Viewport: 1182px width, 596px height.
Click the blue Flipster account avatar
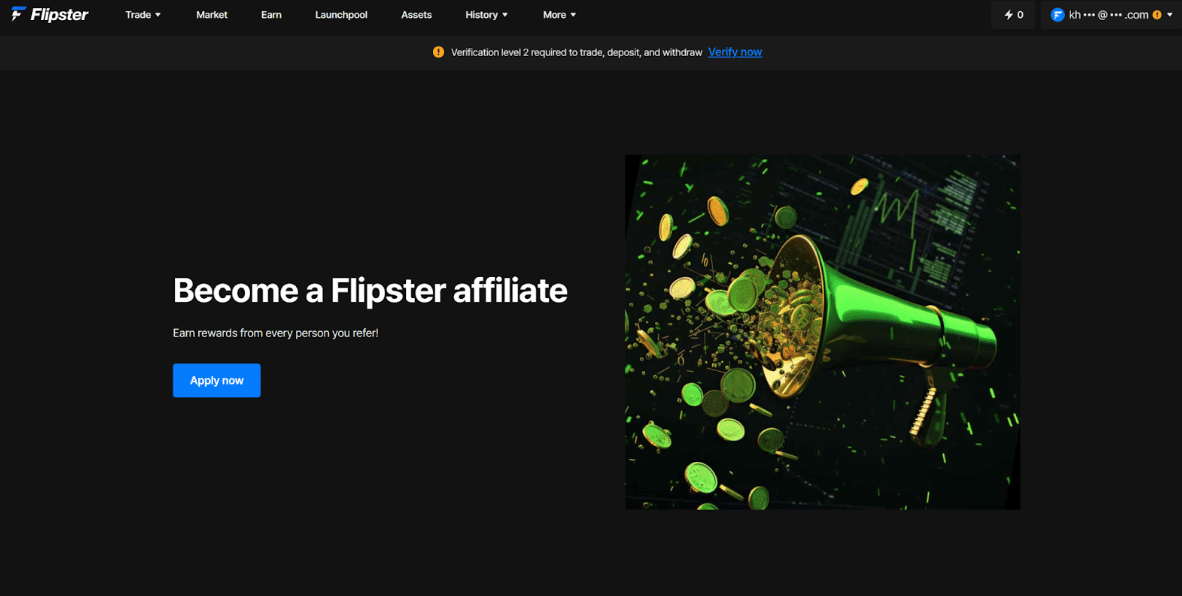point(1057,14)
